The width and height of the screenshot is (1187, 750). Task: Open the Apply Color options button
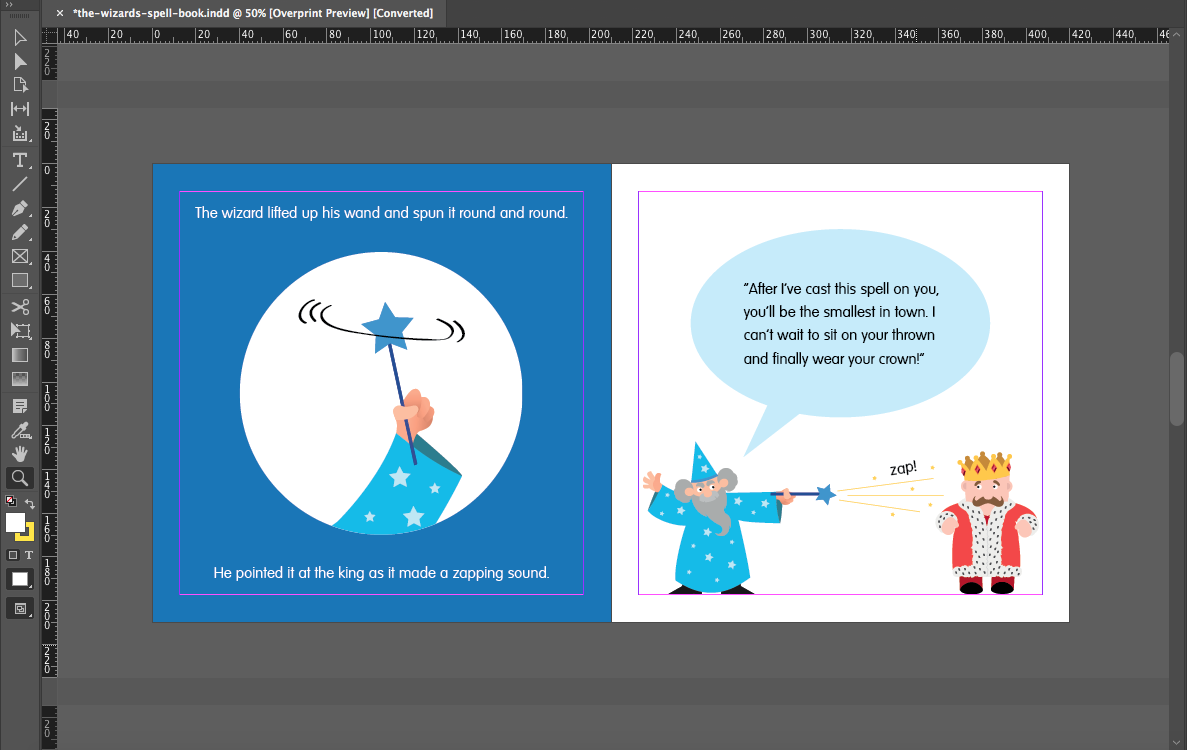(x=20, y=579)
